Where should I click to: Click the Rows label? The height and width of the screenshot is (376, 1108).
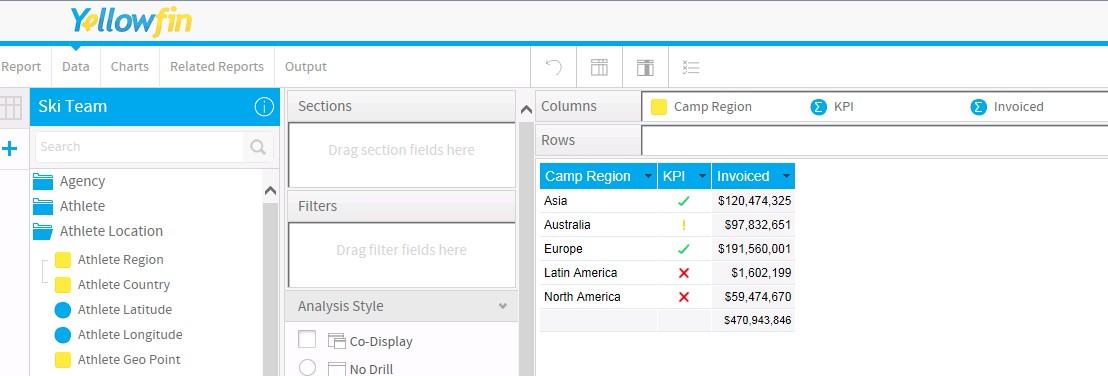pos(558,140)
